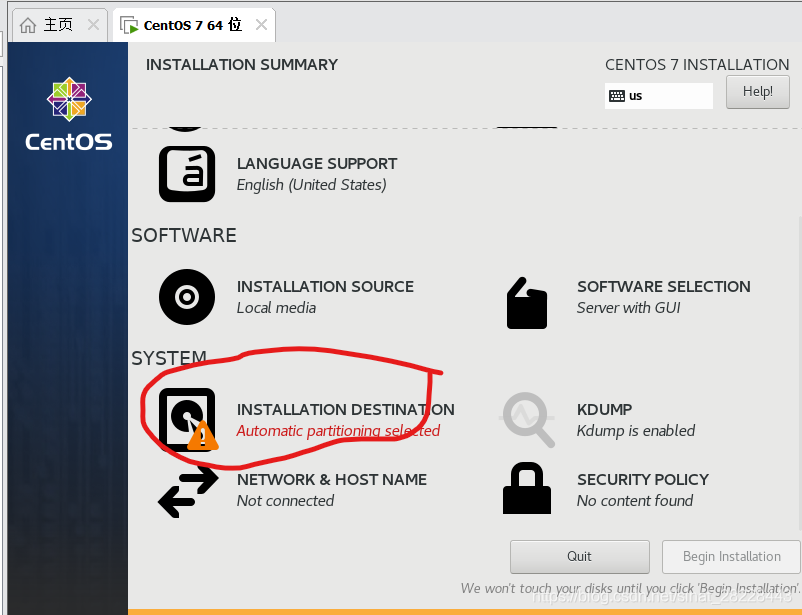Click the SOFTWARE section heading

click(184, 235)
